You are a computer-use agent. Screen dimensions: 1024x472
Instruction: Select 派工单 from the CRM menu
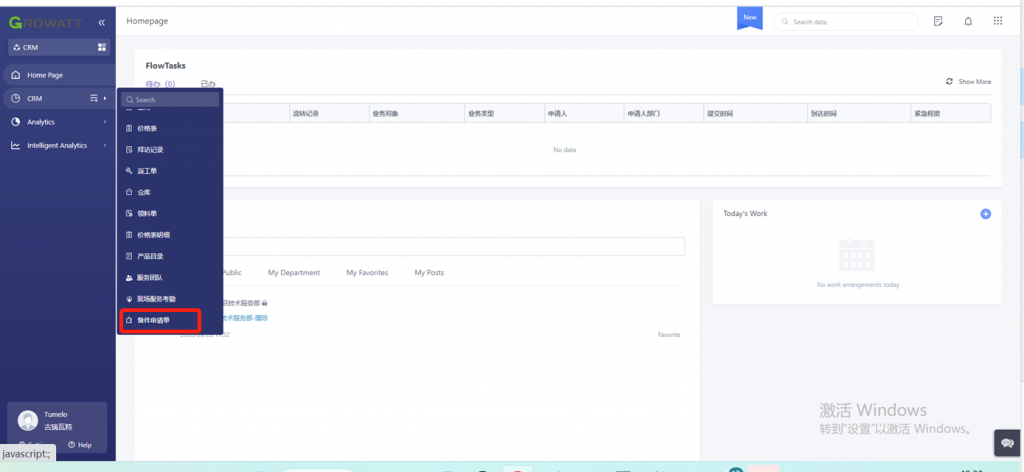pos(146,171)
